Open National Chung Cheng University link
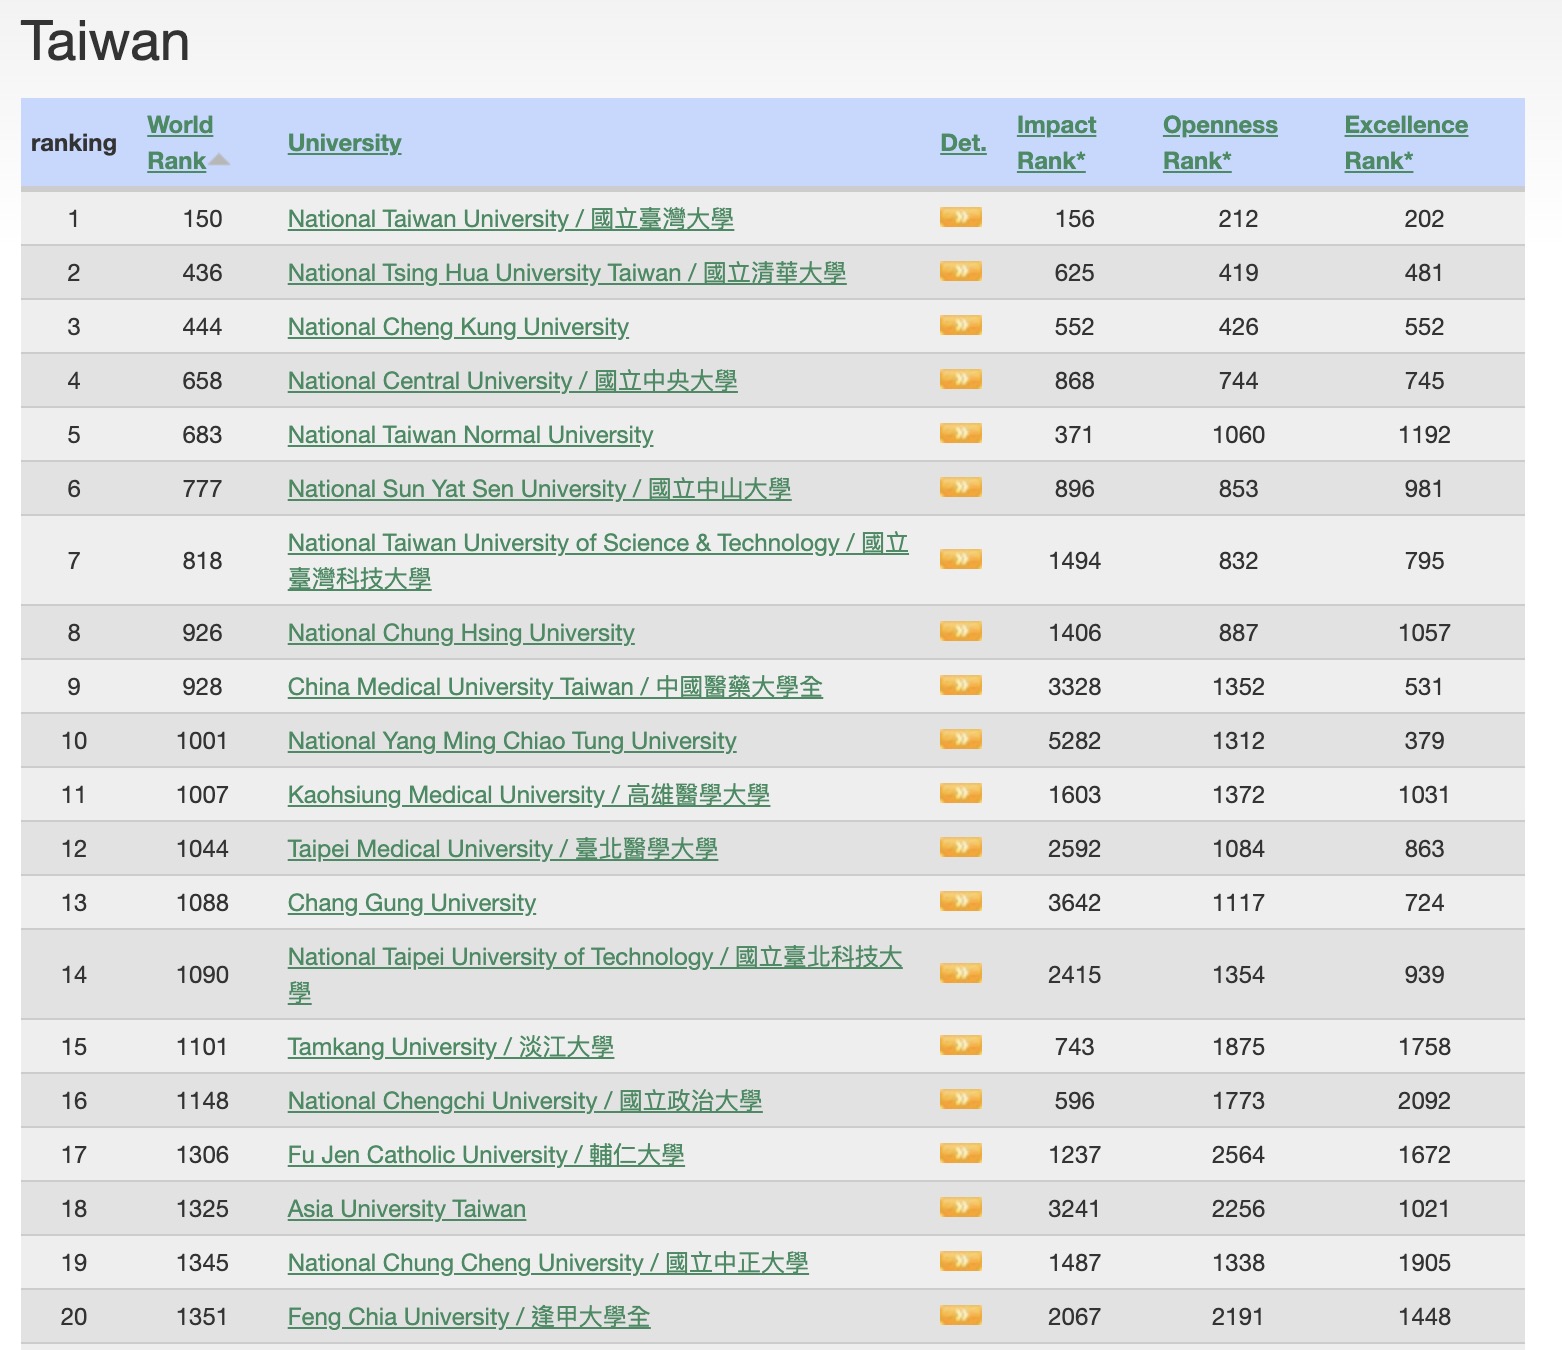 coord(548,1263)
